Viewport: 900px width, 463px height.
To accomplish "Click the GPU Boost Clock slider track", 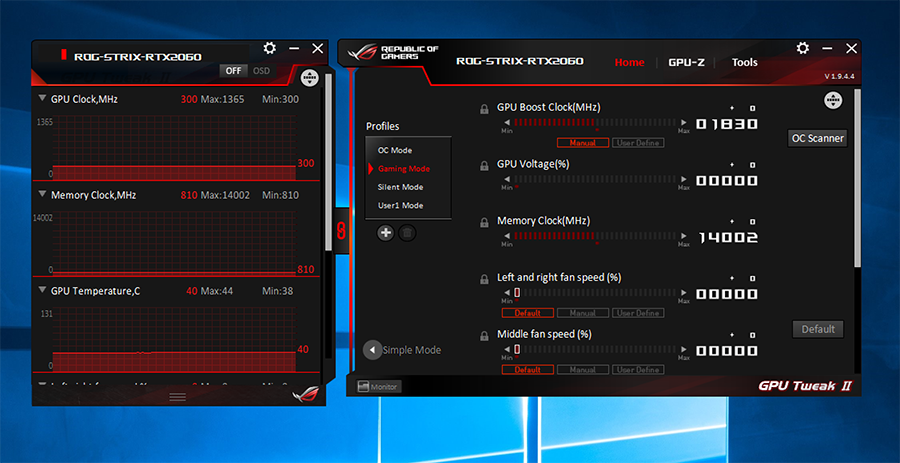I will (595, 122).
